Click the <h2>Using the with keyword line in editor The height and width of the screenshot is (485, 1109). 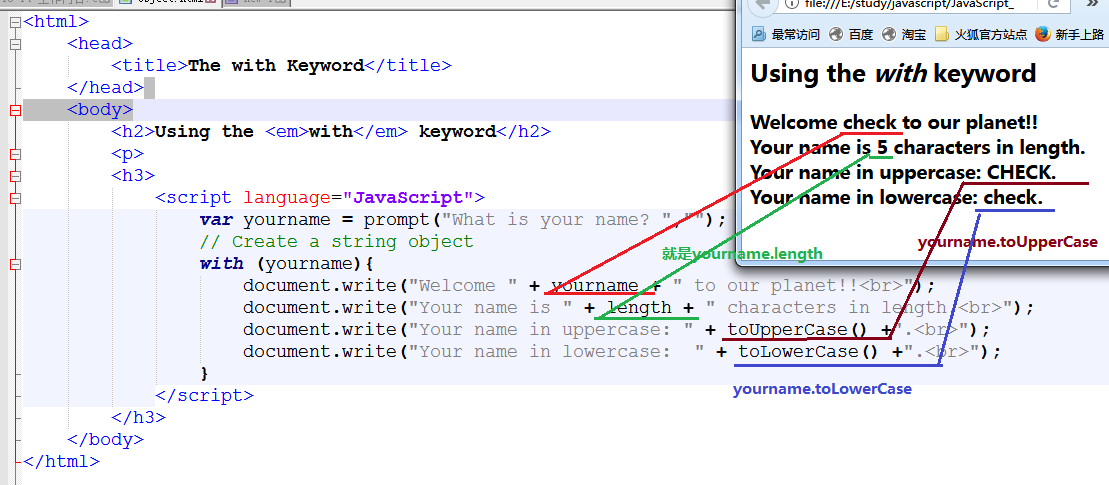tap(330, 132)
